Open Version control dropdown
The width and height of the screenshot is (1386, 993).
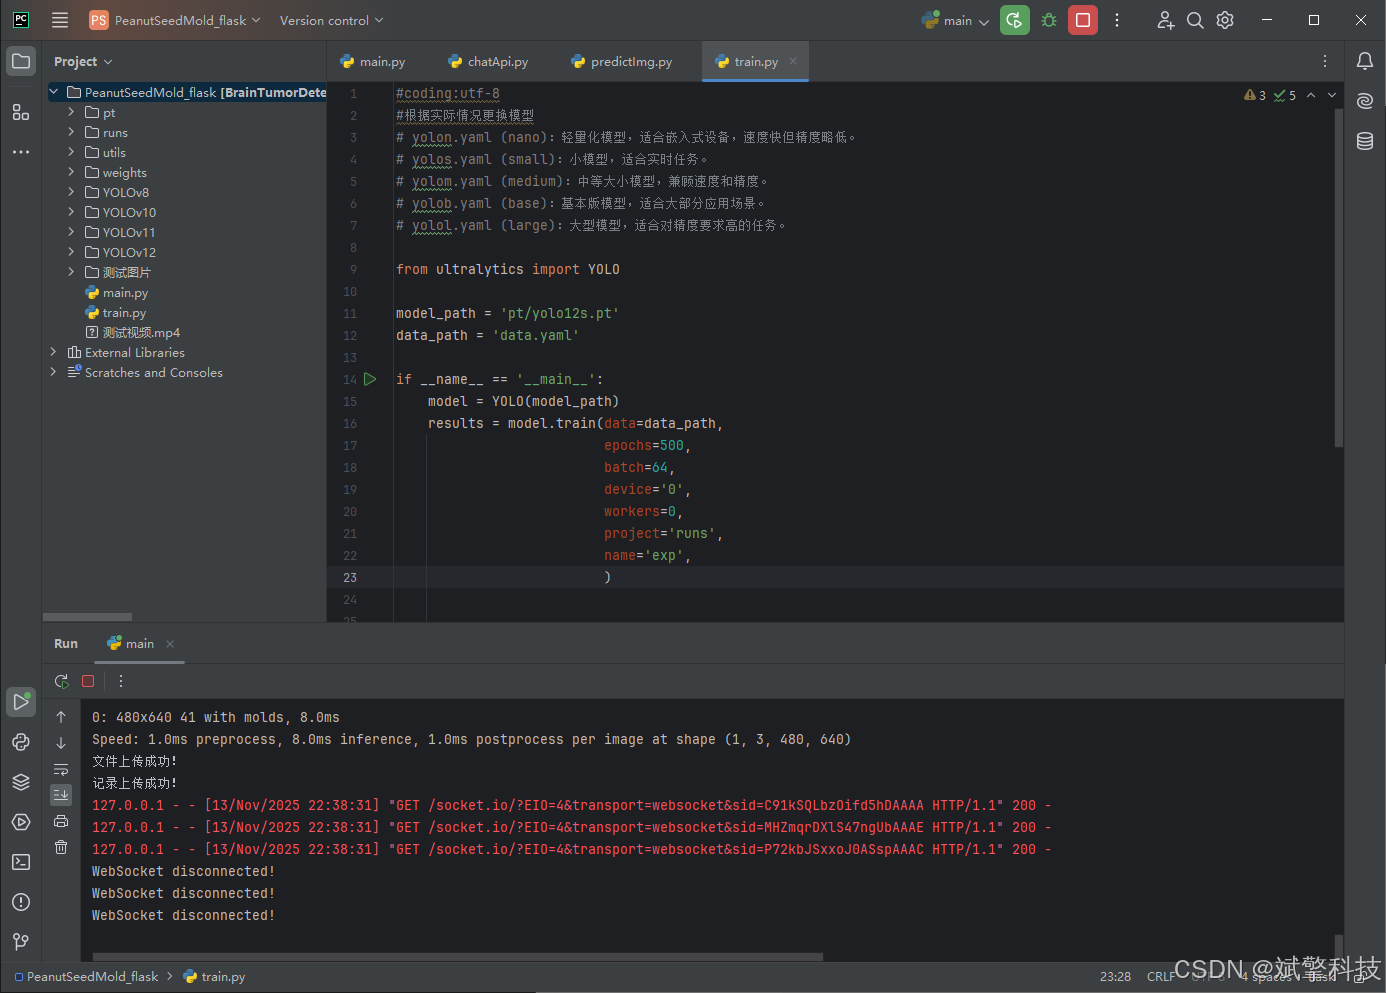click(331, 20)
